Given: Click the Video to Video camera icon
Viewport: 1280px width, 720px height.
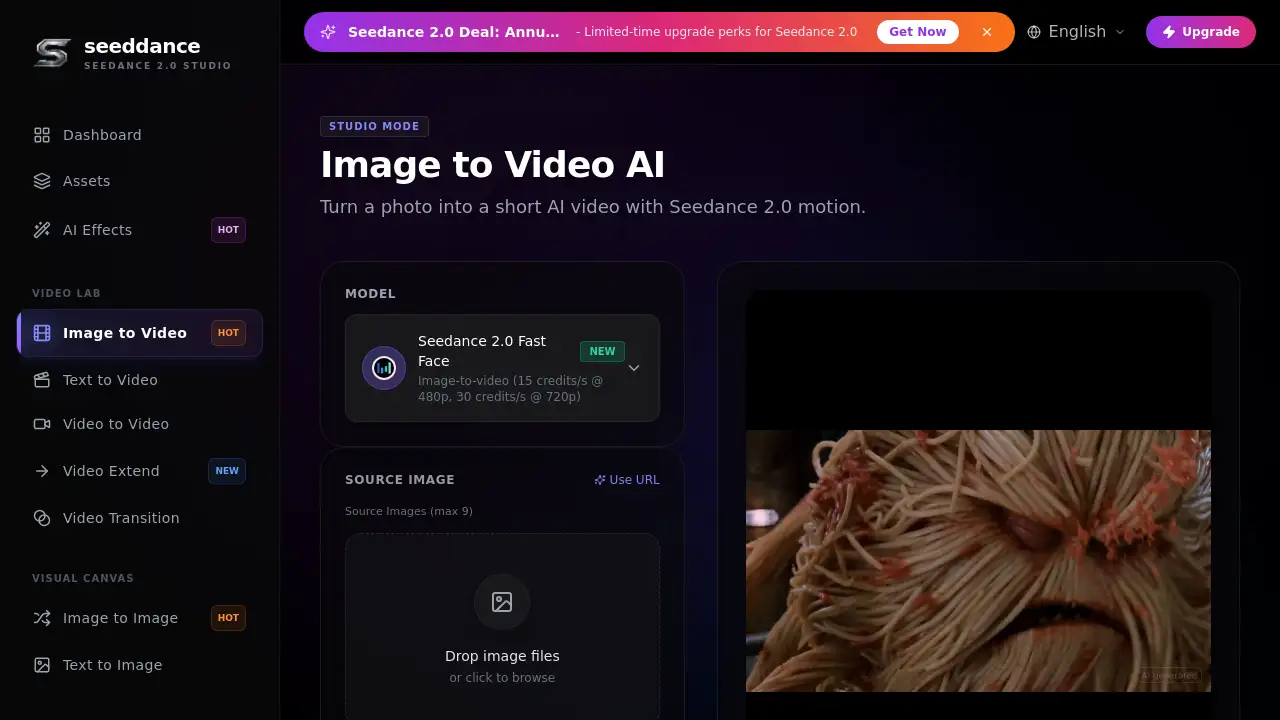Looking at the screenshot, I should pos(42,424).
